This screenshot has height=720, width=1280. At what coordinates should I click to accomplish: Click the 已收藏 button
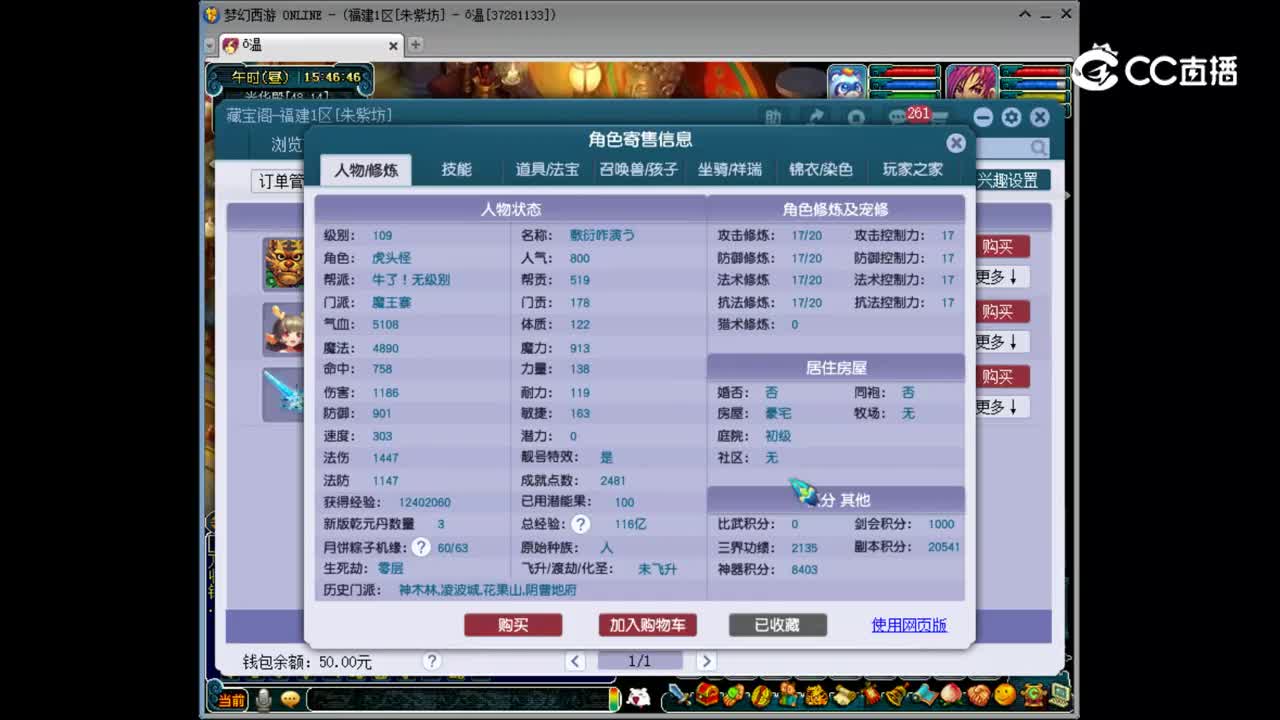click(778, 625)
